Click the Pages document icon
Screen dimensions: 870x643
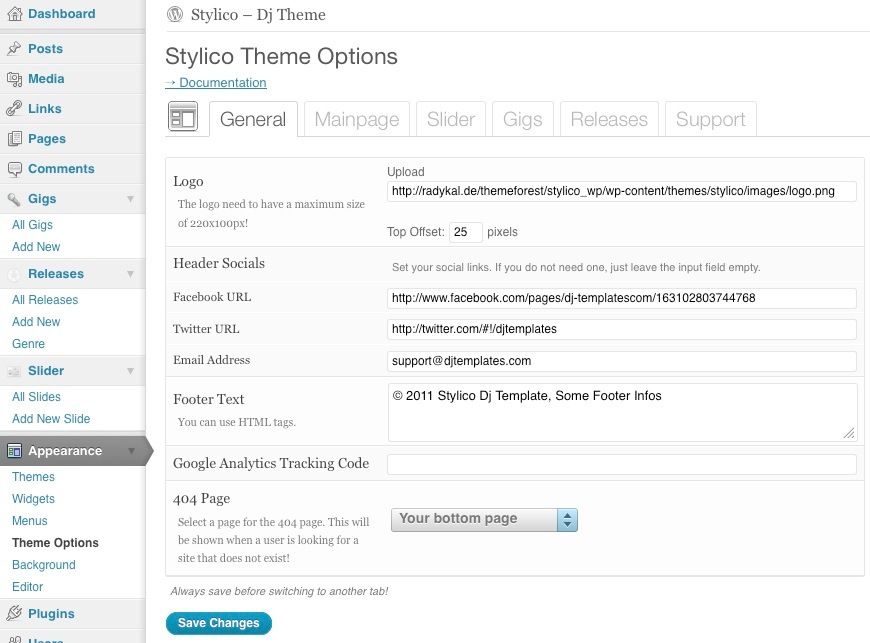pyautogui.click(x=14, y=139)
